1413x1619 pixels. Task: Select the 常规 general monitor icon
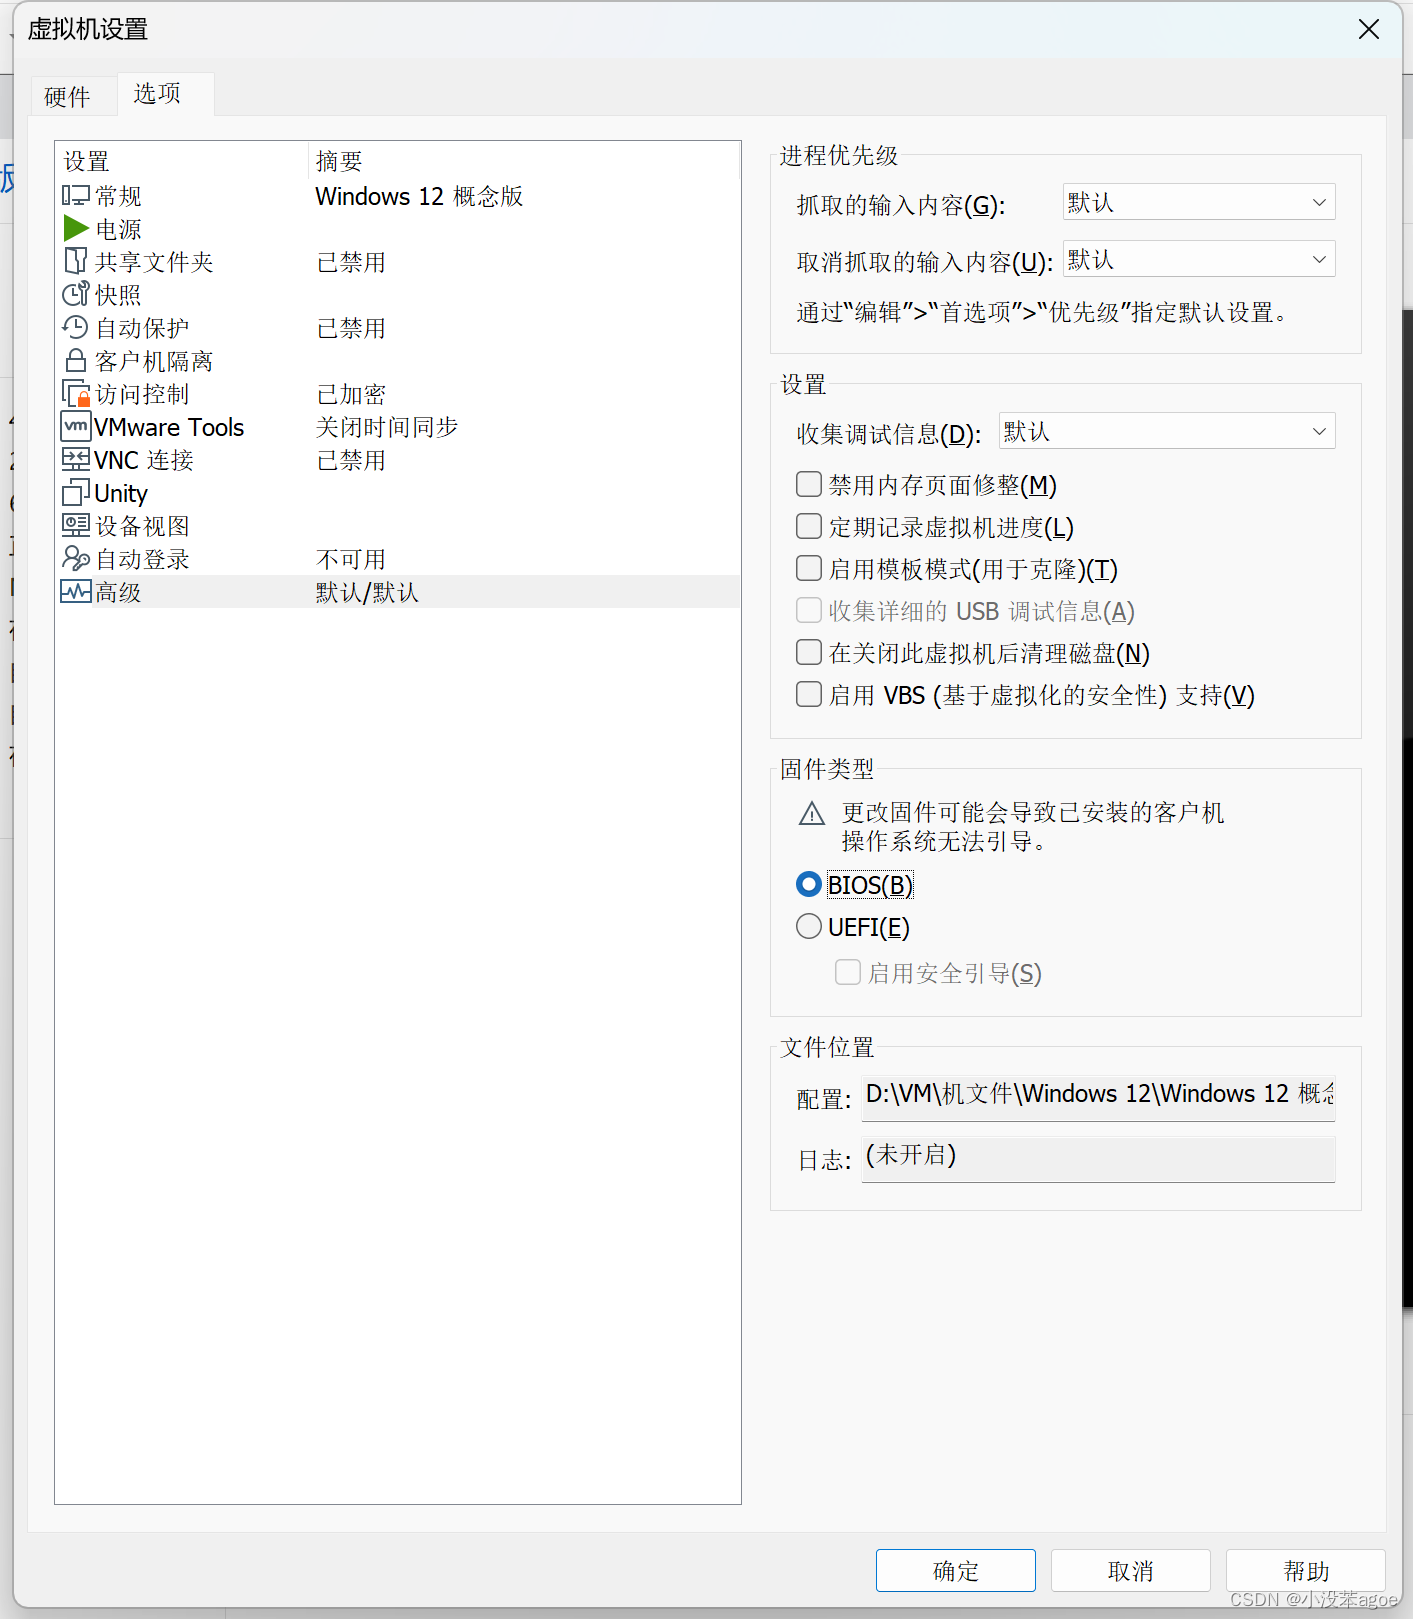click(x=76, y=196)
